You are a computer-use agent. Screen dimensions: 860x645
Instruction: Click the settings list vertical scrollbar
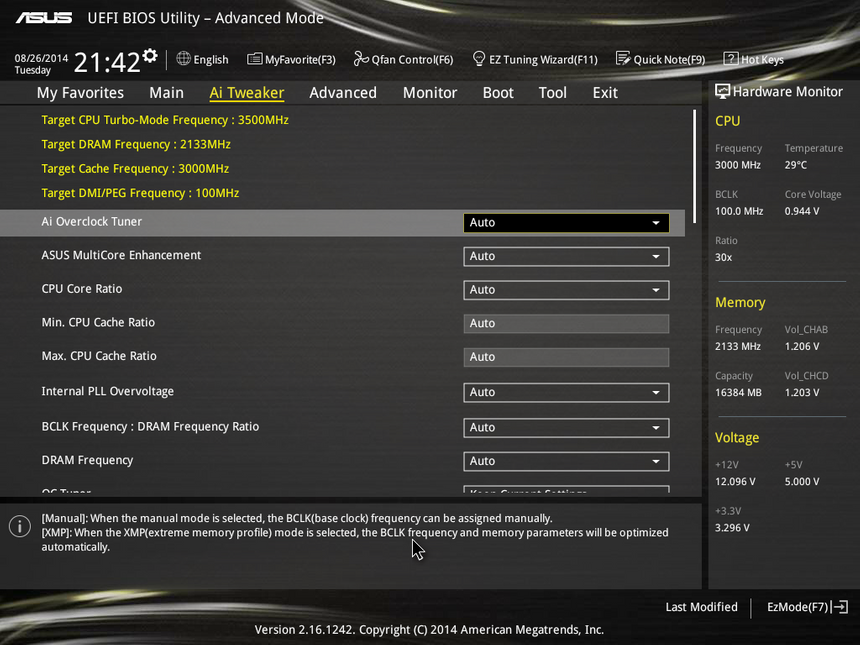pyautogui.click(x=695, y=165)
